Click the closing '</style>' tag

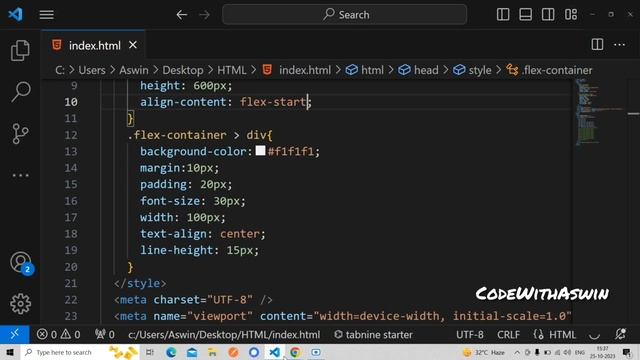(140, 283)
